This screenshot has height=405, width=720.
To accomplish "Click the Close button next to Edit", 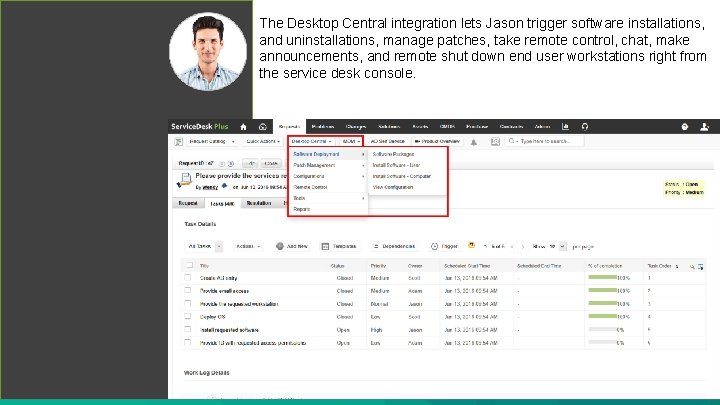I will point(271,163).
